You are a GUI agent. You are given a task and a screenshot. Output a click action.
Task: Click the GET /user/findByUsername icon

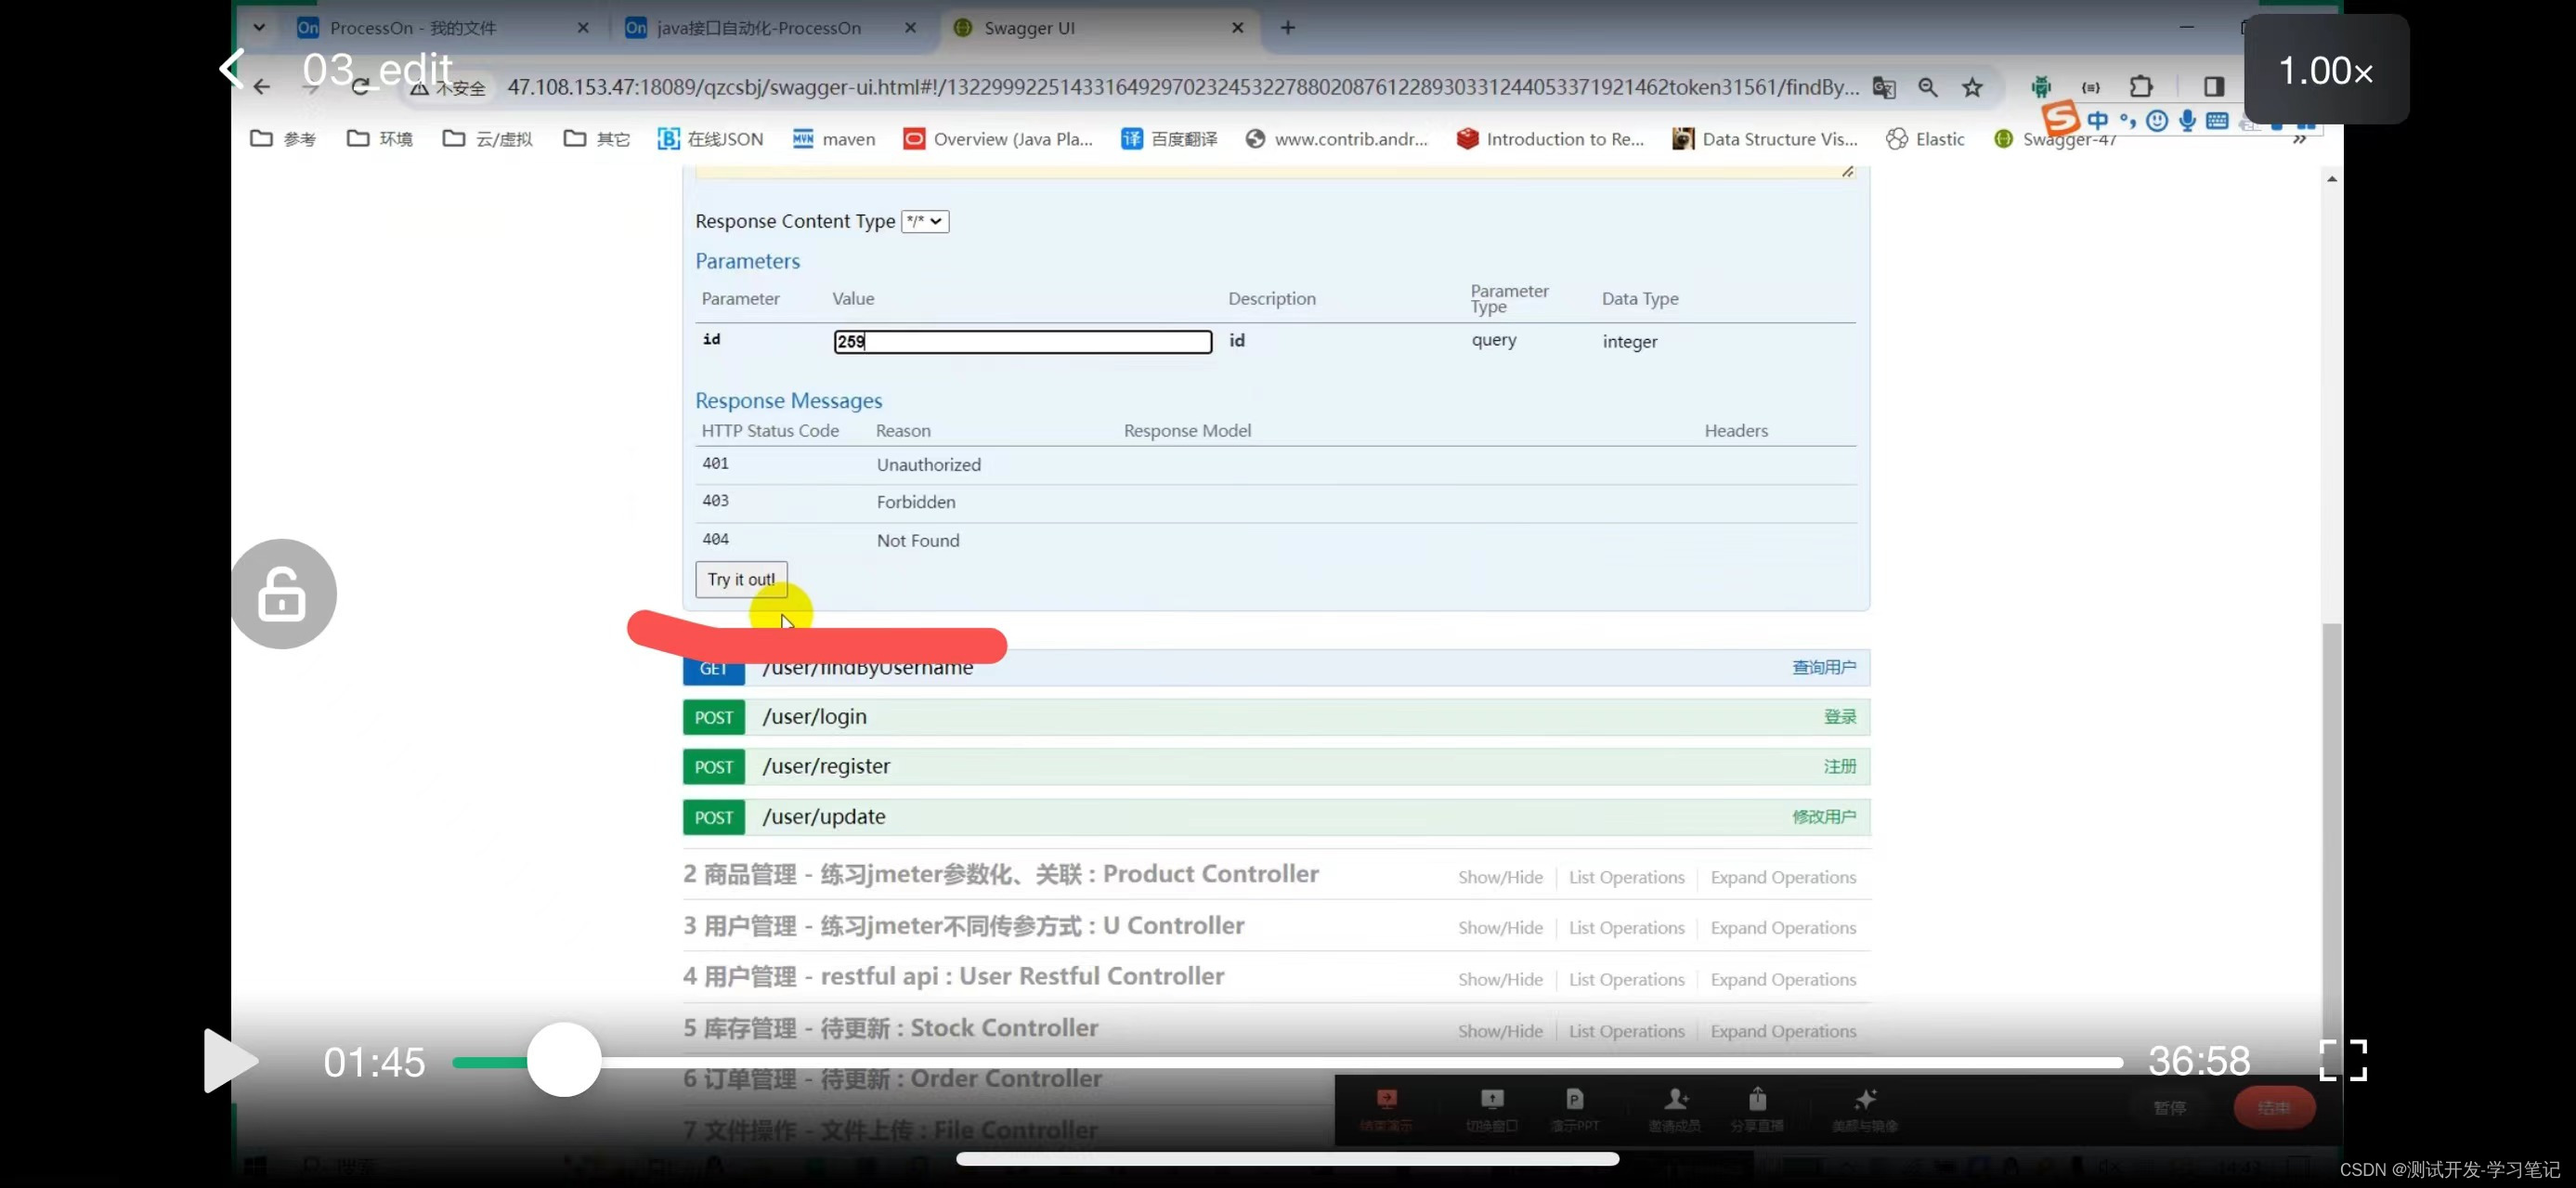click(x=713, y=665)
